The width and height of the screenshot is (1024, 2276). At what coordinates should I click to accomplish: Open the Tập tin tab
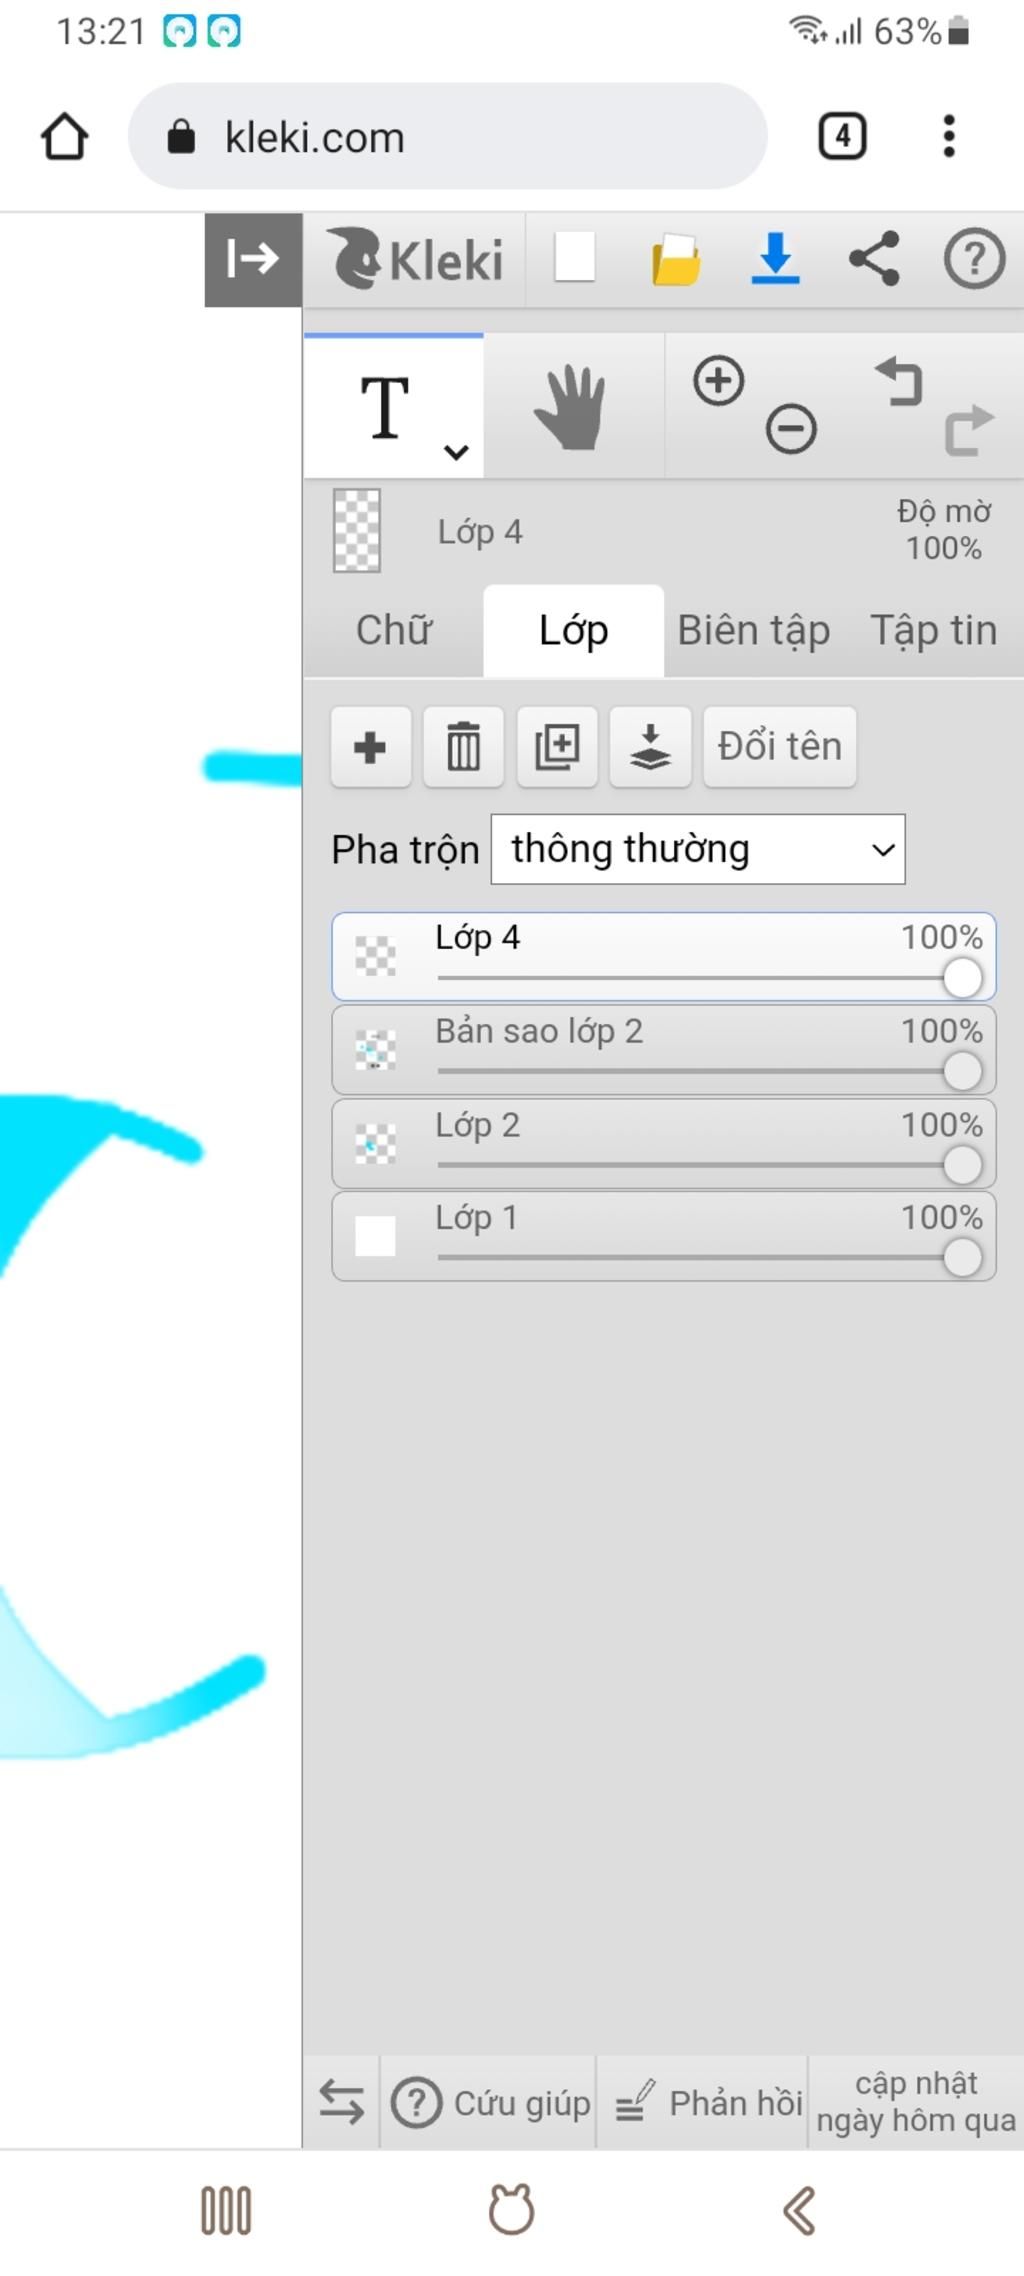click(x=934, y=631)
